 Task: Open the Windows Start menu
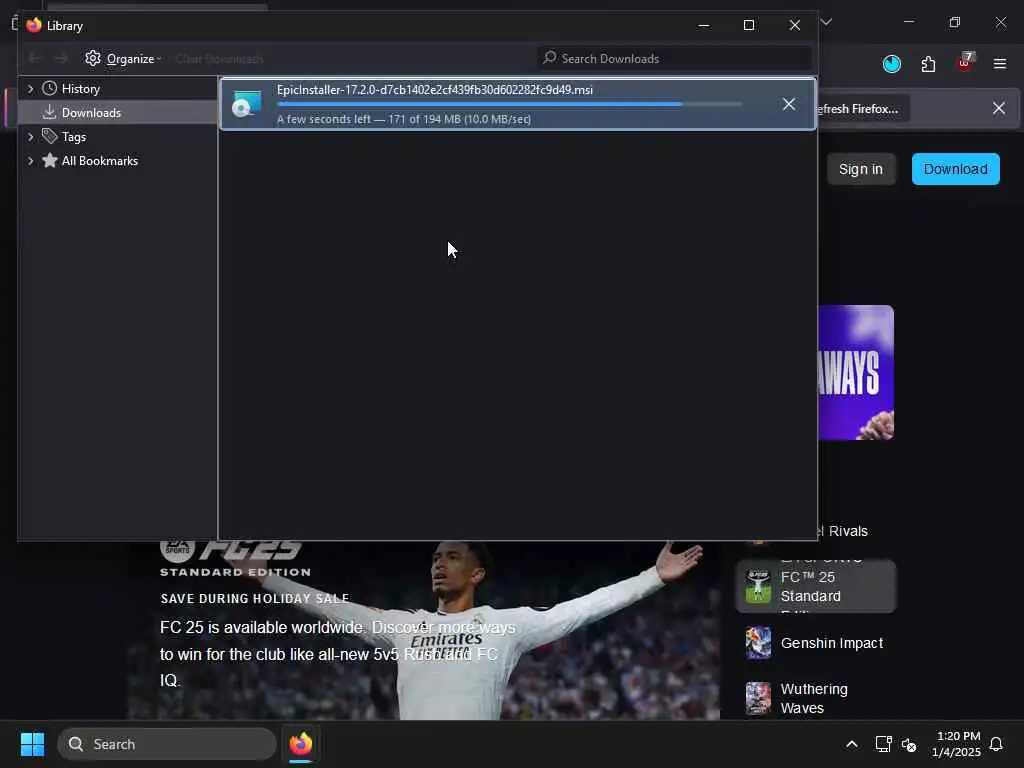[32, 744]
